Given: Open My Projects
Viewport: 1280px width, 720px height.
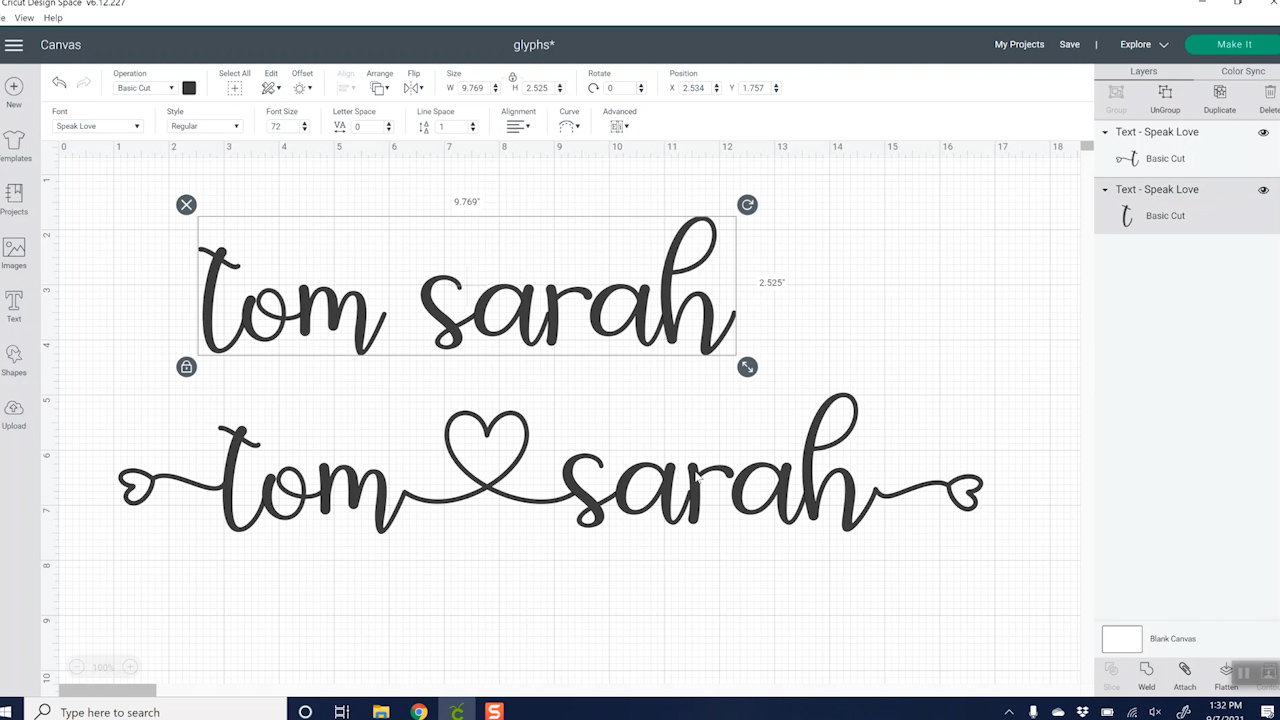Looking at the screenshot, I should tap(1019, 45).
